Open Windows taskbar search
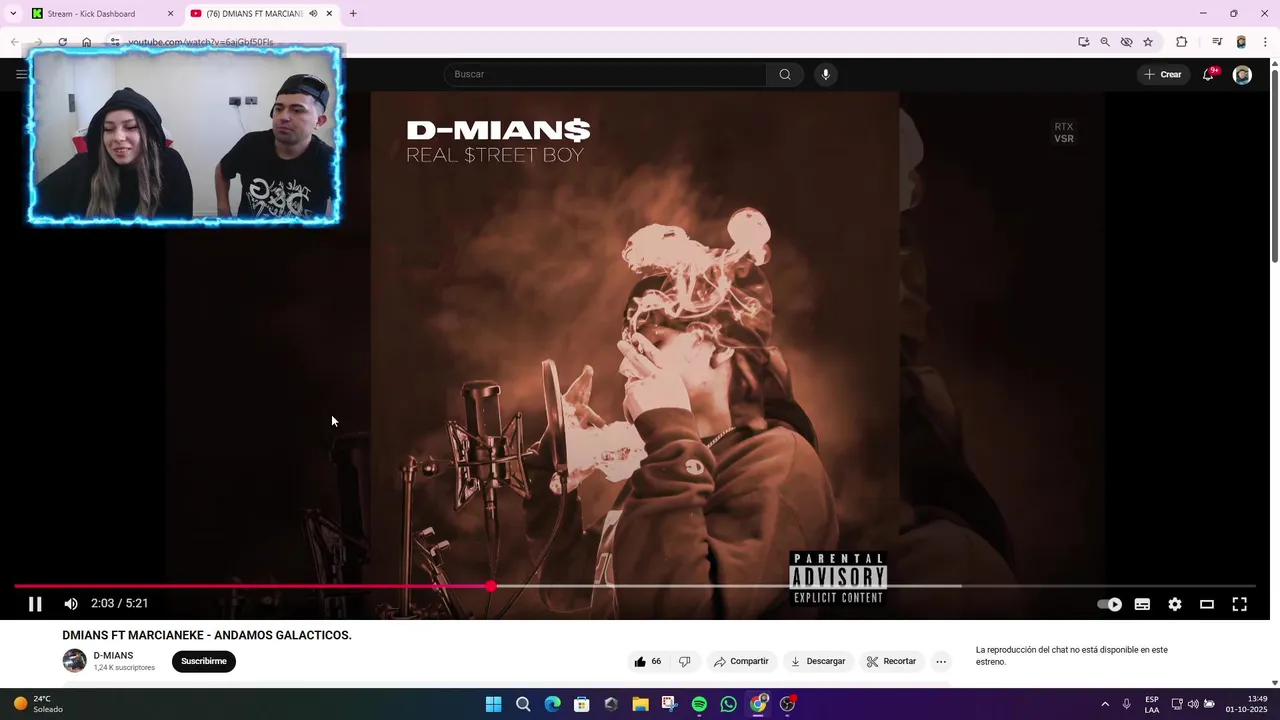The image size is (1280, 720). click(x=523, y=704)
